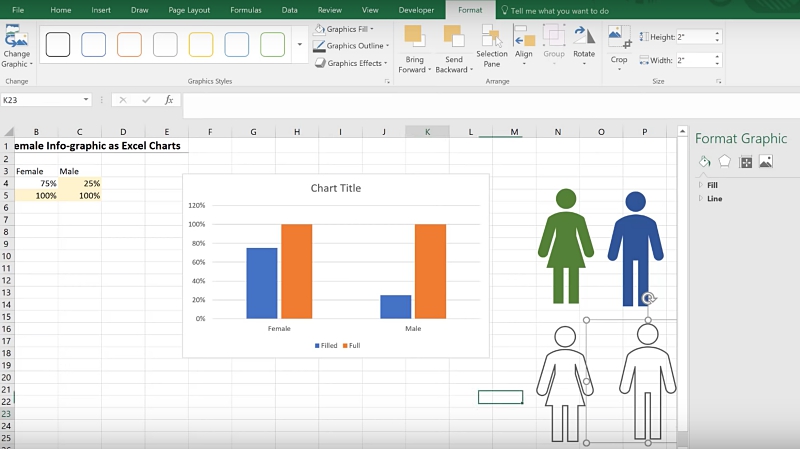Decrease Width with the down stepper
The height and width of the screenshot is (449, 800).
coord(717,64)
